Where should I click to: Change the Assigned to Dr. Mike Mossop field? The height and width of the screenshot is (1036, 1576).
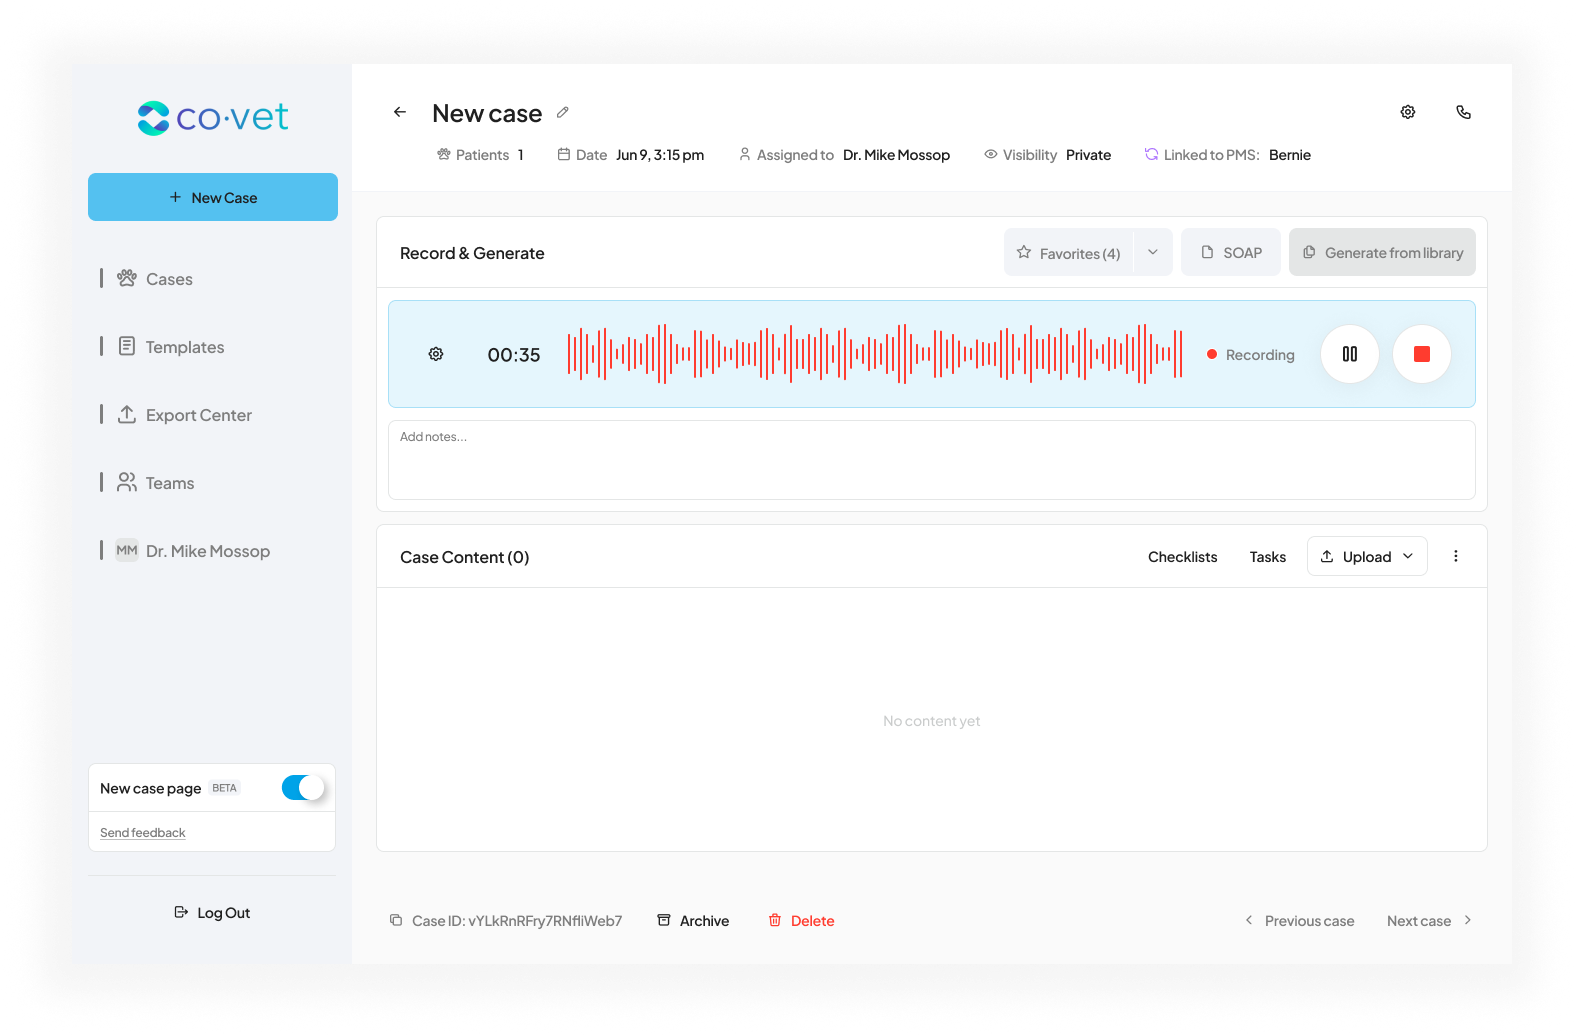[x=896, y=155]
